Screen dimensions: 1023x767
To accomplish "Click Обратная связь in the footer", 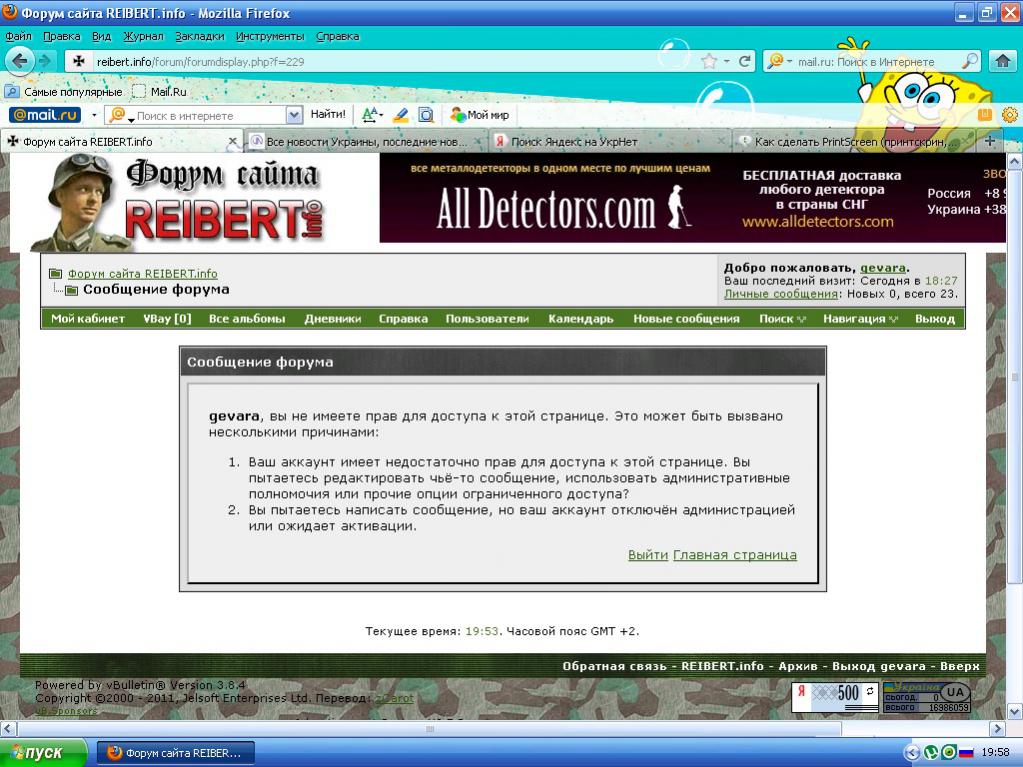I will [x=615, y=666].
